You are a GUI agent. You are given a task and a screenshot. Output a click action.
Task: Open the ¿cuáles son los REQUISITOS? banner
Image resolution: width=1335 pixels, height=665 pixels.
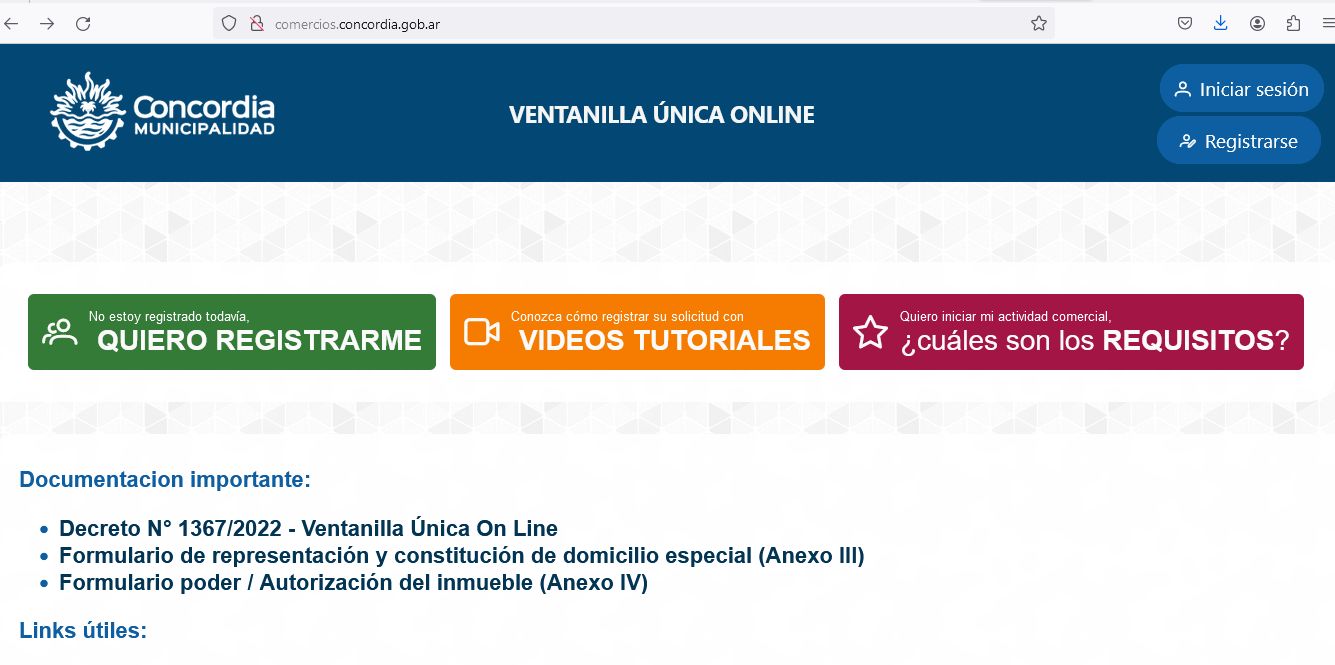point(1071,332)
